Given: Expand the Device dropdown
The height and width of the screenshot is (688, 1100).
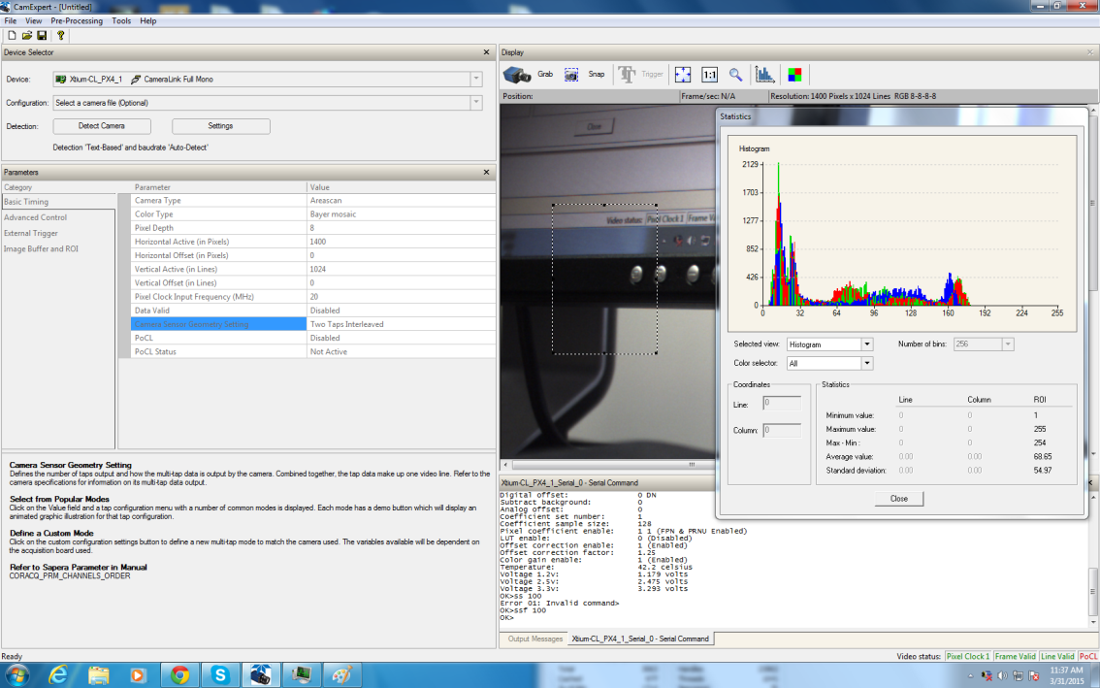Looking at the screenshot, I should pyautogui.click(x=476, y=79).
